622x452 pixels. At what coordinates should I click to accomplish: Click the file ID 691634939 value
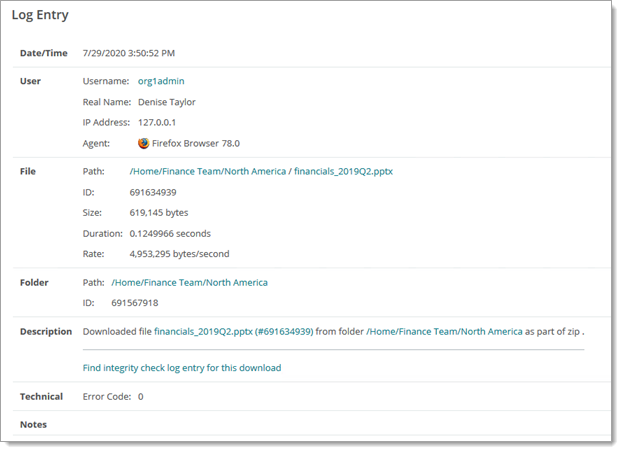[x=153, y=192]
